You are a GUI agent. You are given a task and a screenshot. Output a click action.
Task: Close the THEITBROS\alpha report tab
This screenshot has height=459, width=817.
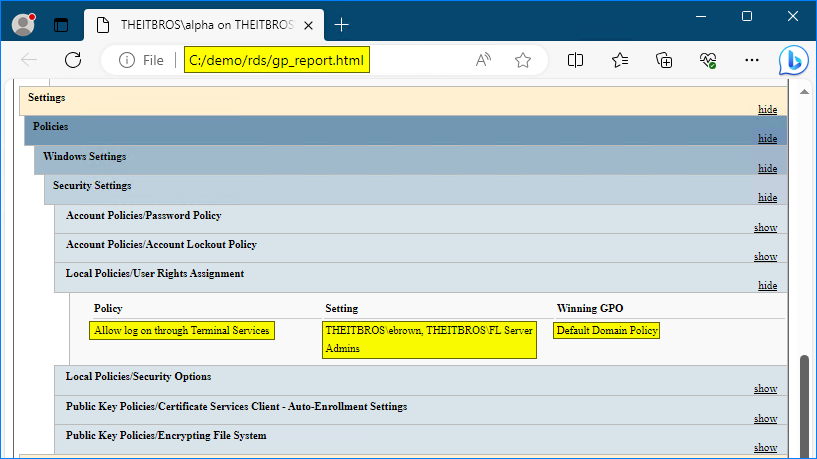308,25
